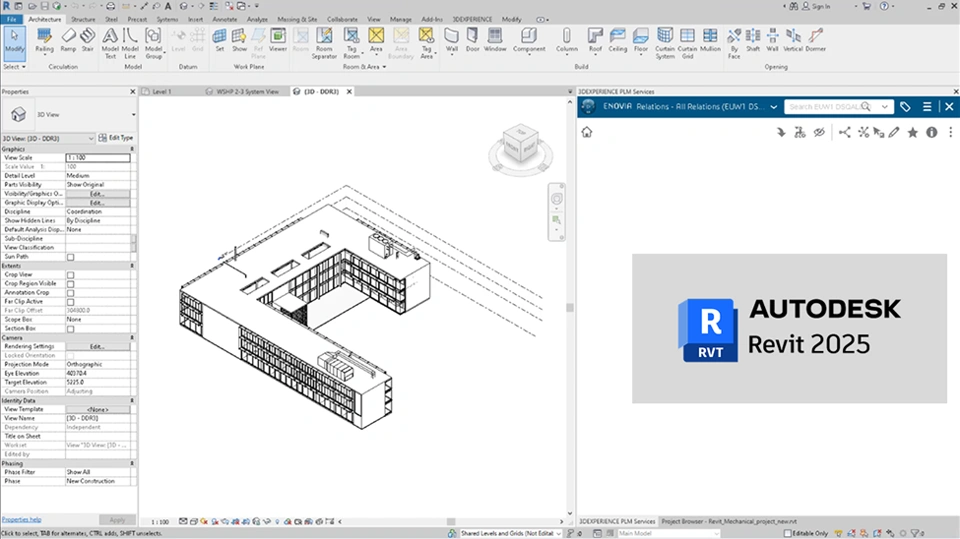Screen dimensions: 960x539
Task: Pick the Window tool
Action: (x=495, y=40)
